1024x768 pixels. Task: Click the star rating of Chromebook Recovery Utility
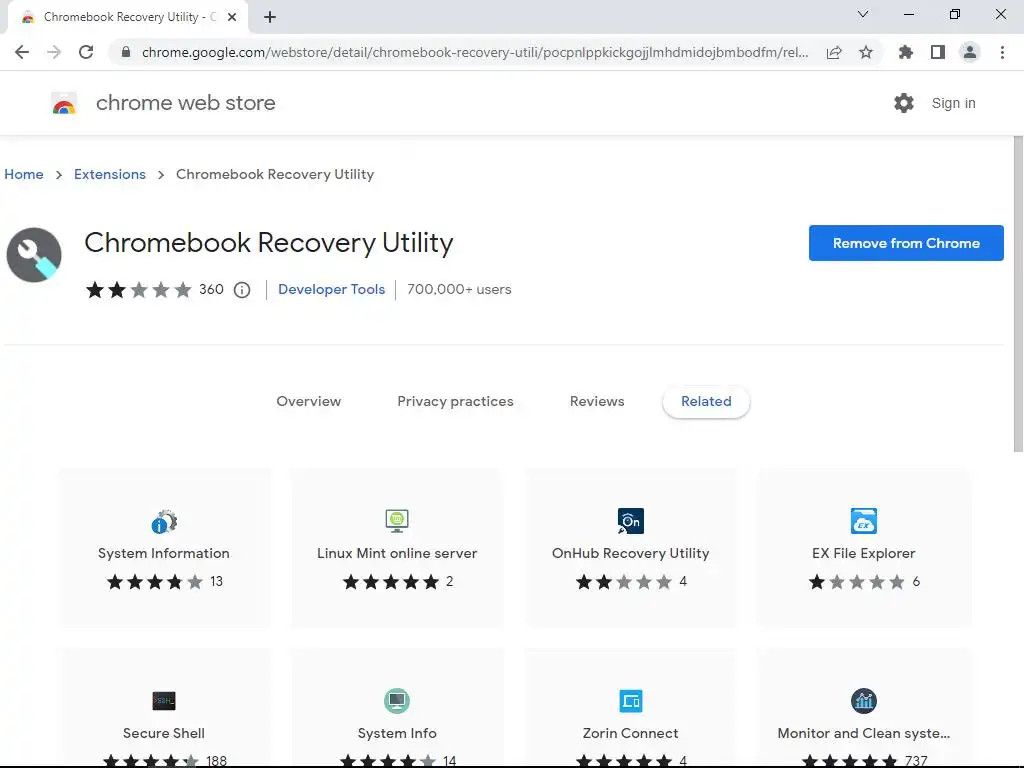pyautogui.click(x=138, y=289)
